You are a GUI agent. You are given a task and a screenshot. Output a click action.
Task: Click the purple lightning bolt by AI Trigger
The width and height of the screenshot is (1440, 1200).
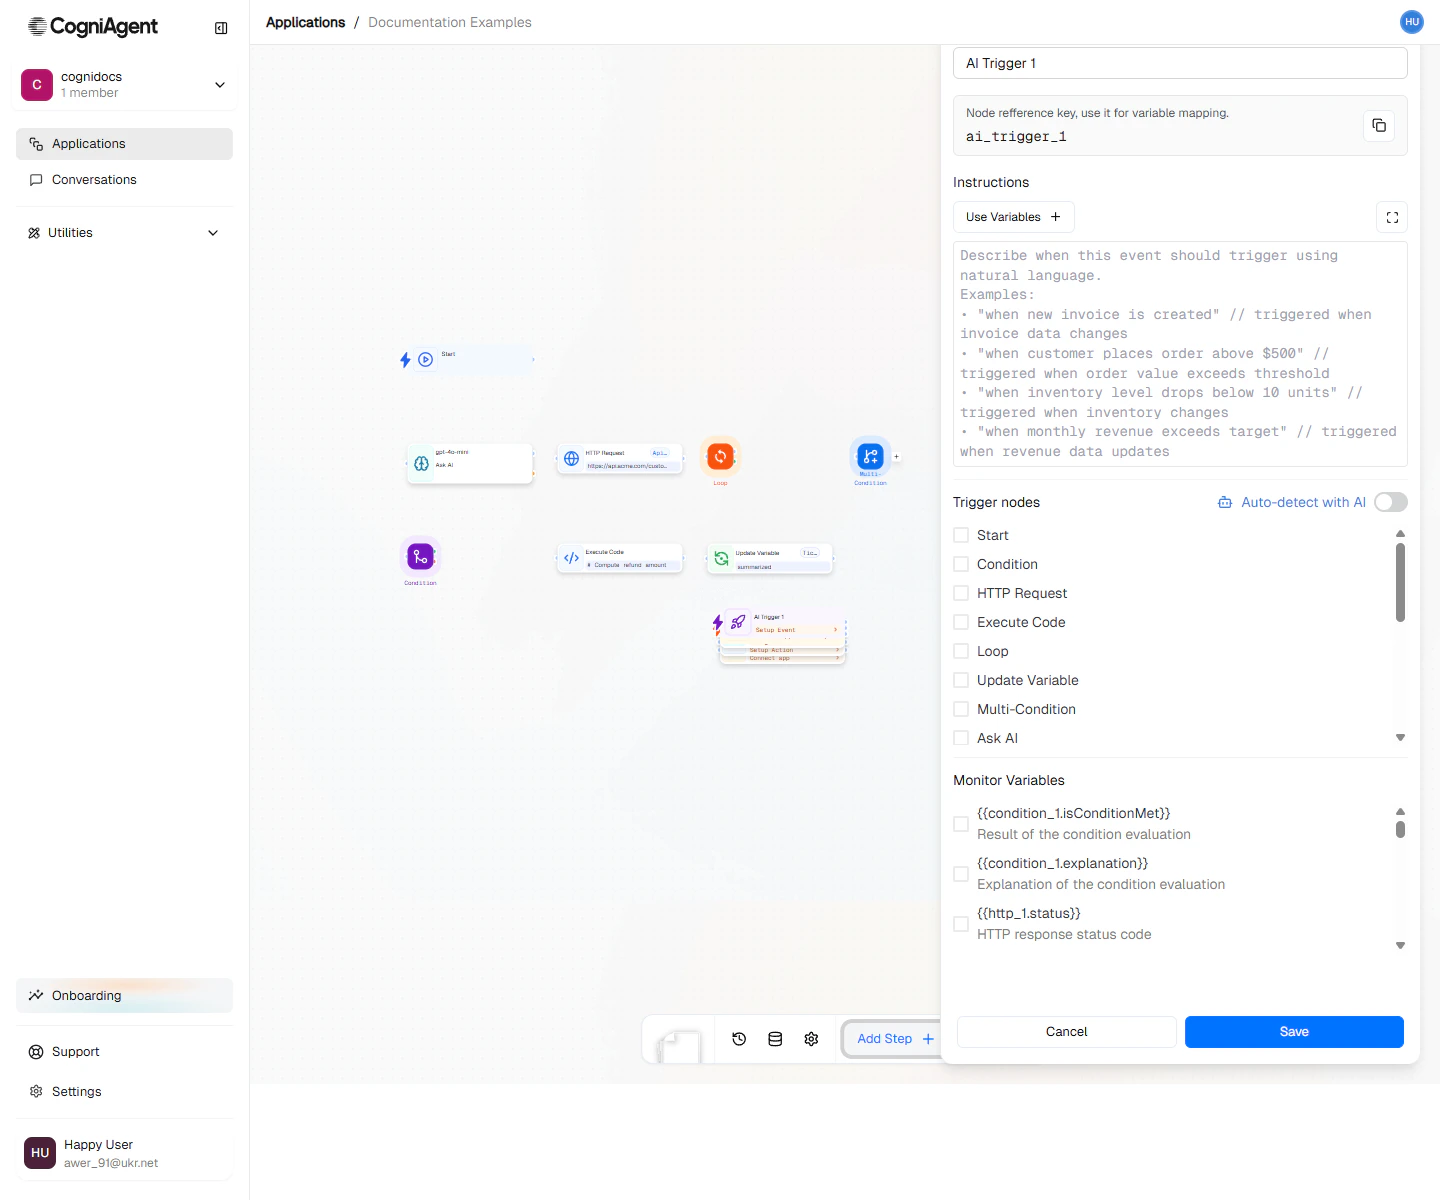tap(717, 623)
